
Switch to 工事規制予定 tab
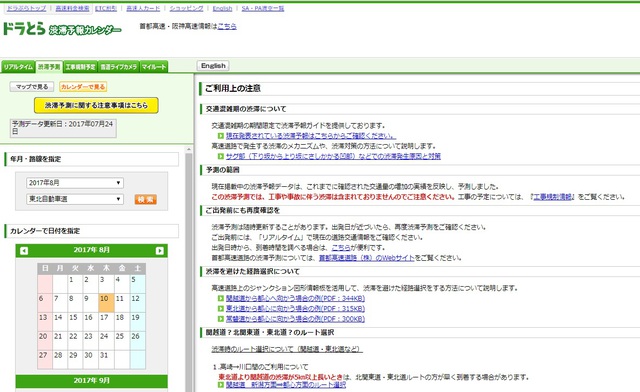coord(80,67)
